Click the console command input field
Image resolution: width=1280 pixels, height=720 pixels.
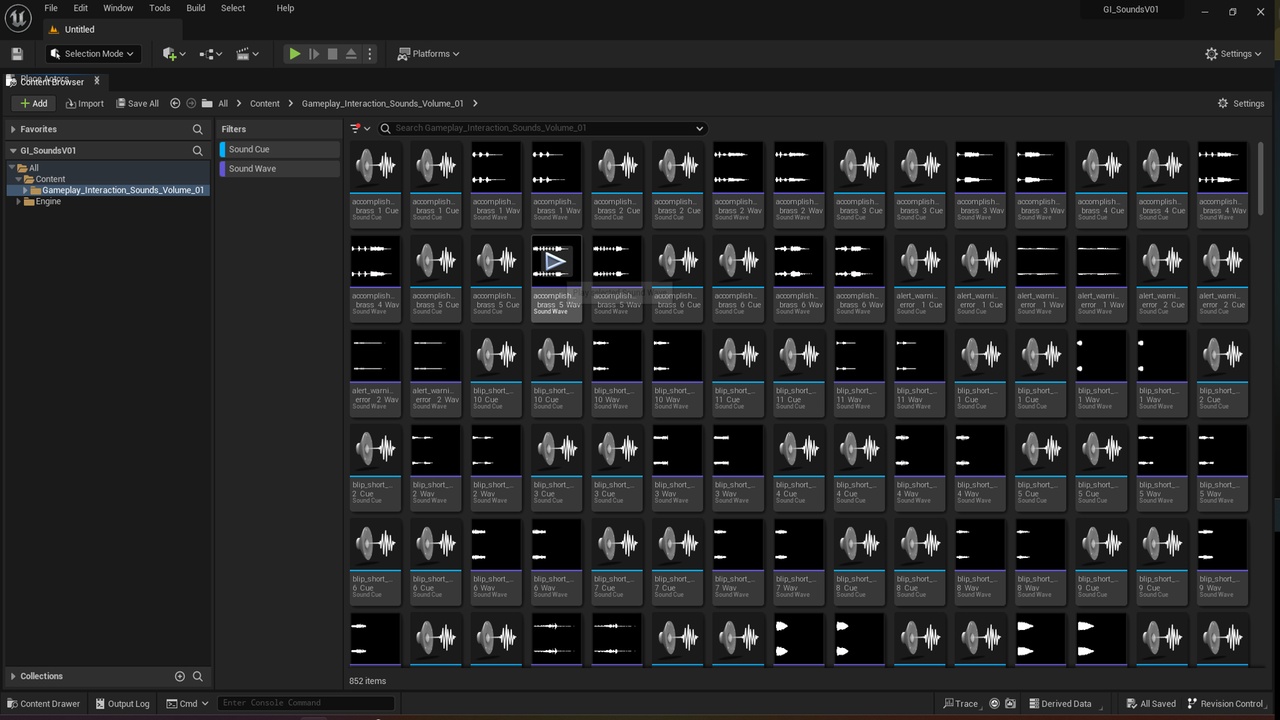305,703
